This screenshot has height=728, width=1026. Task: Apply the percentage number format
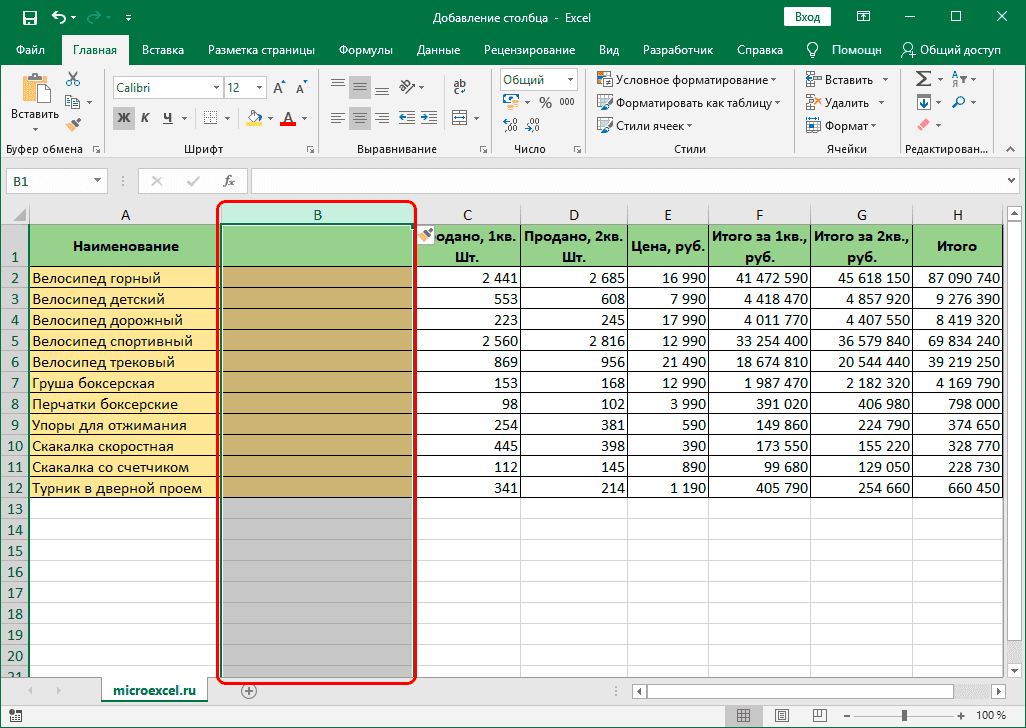coord(545,102)
